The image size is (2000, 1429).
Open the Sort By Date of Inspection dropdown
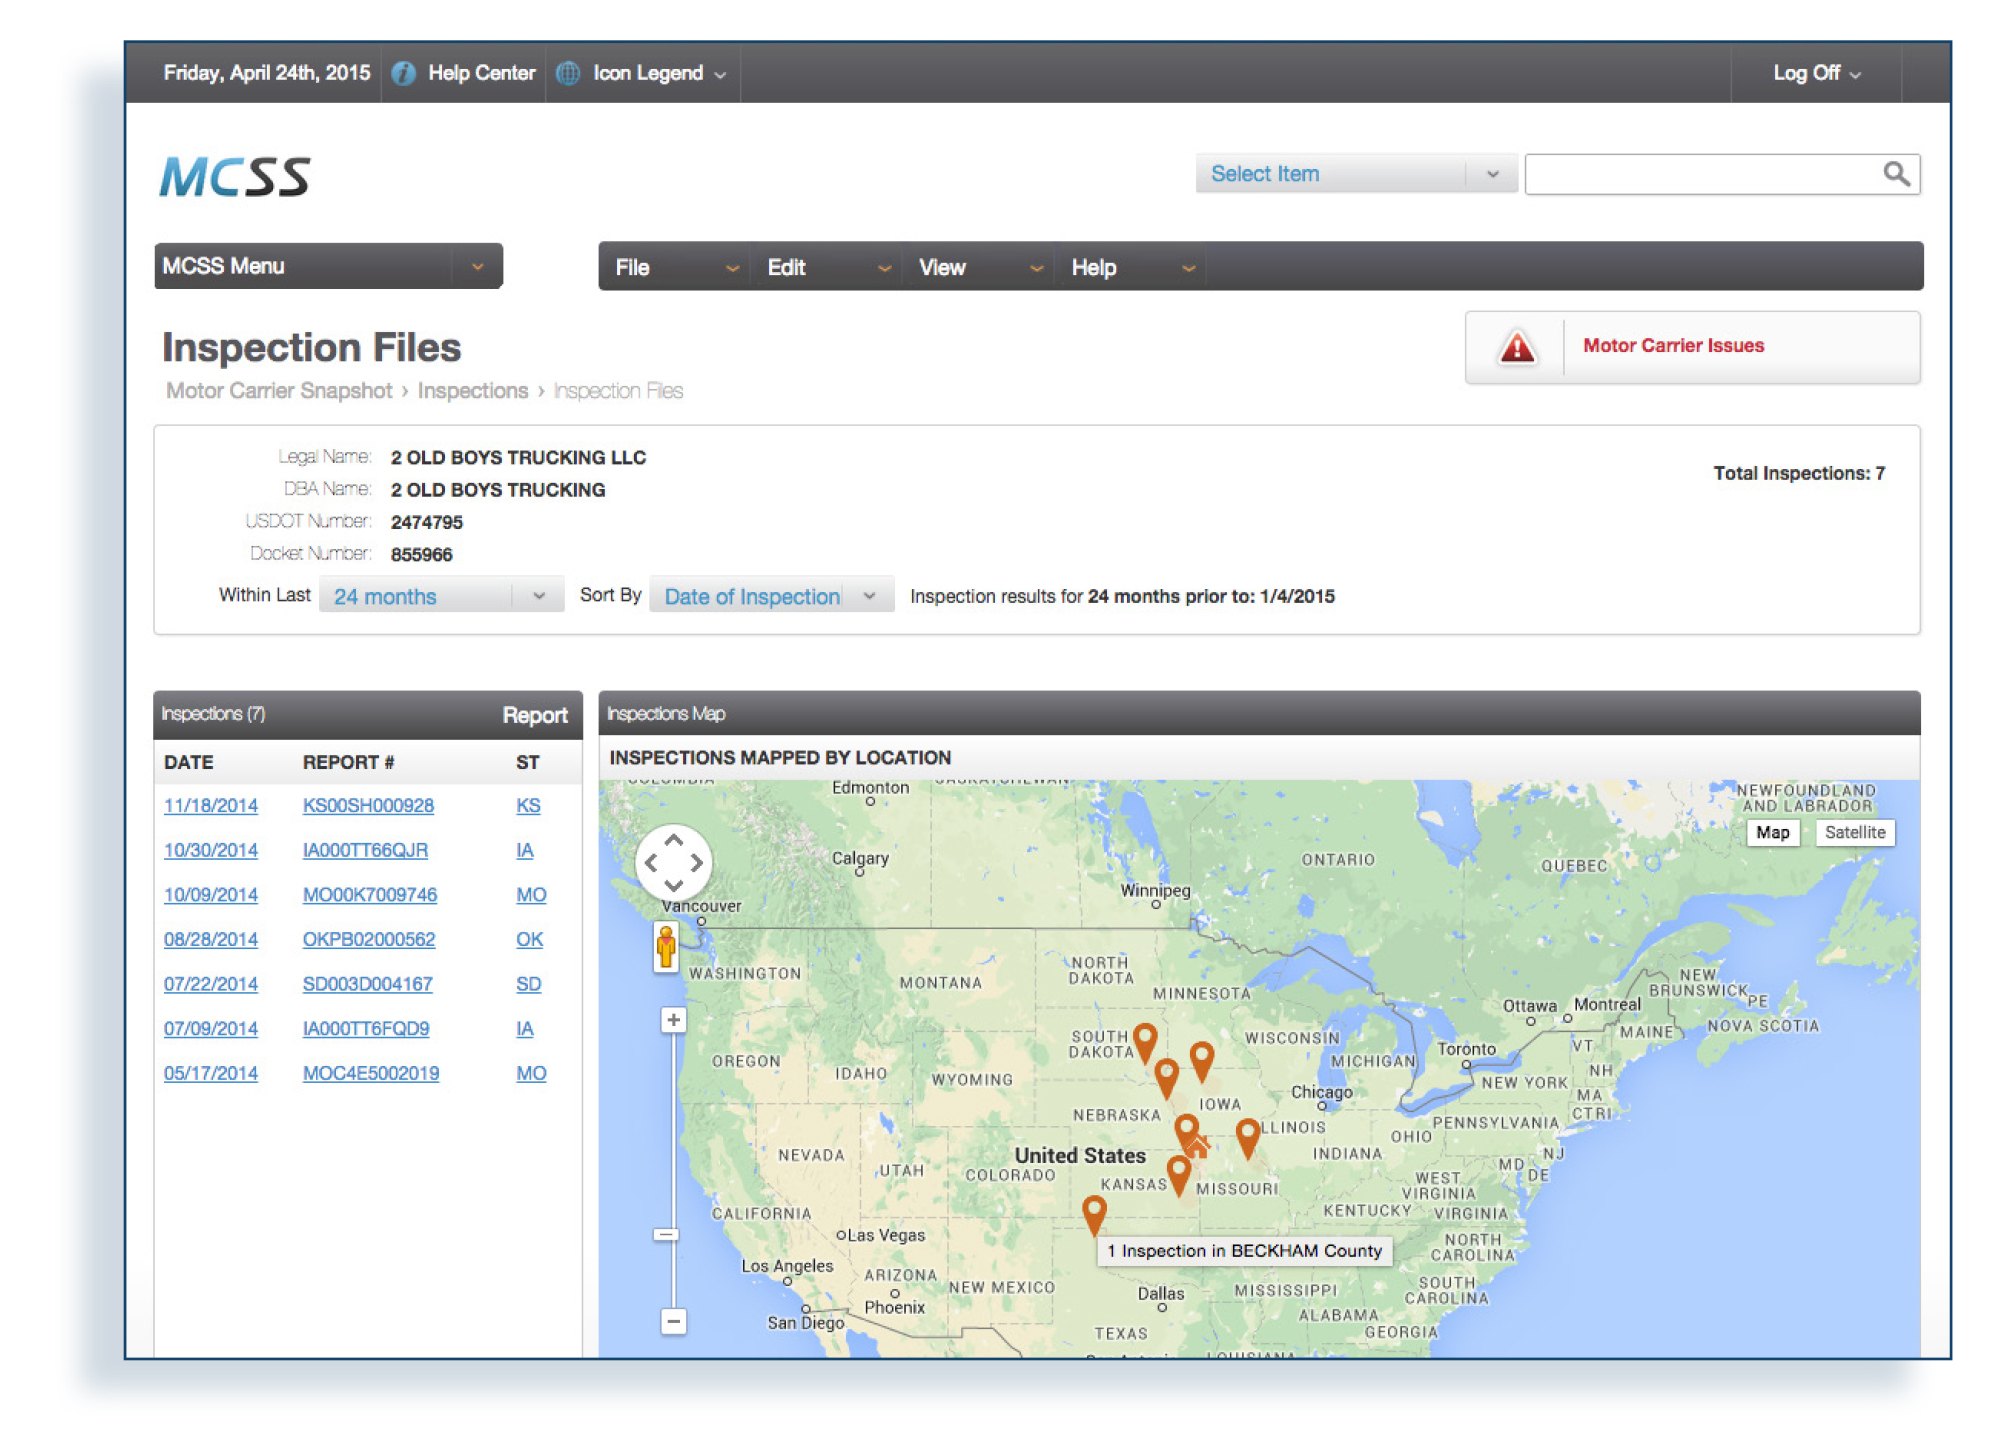coord(771,596)
